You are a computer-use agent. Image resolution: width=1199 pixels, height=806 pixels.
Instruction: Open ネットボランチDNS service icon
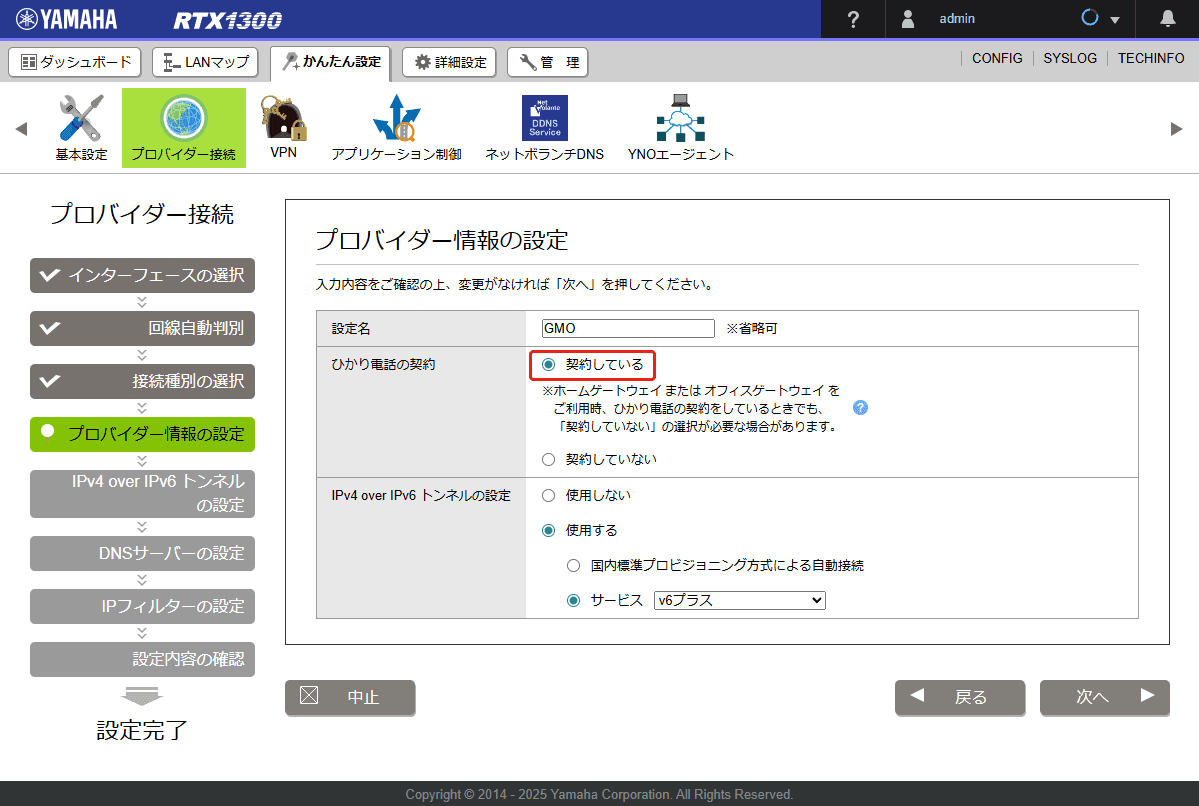[544, 119]
